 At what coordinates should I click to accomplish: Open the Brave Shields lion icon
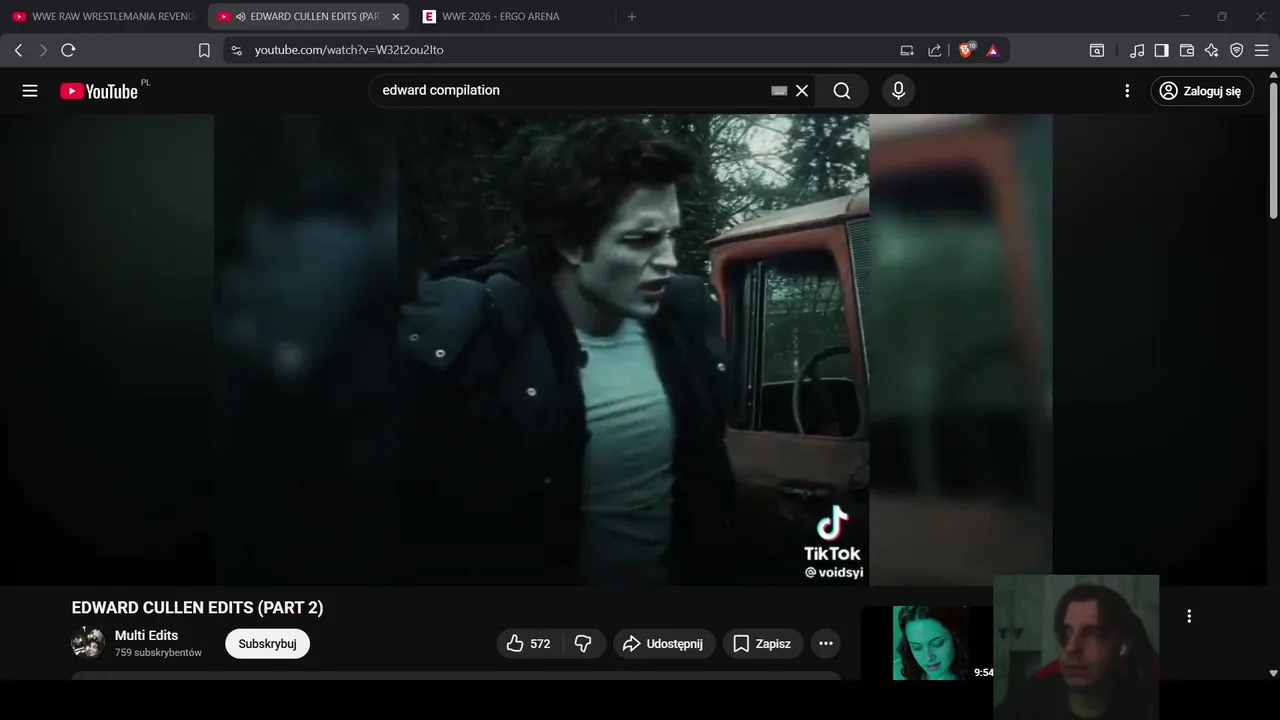[966, 50]
